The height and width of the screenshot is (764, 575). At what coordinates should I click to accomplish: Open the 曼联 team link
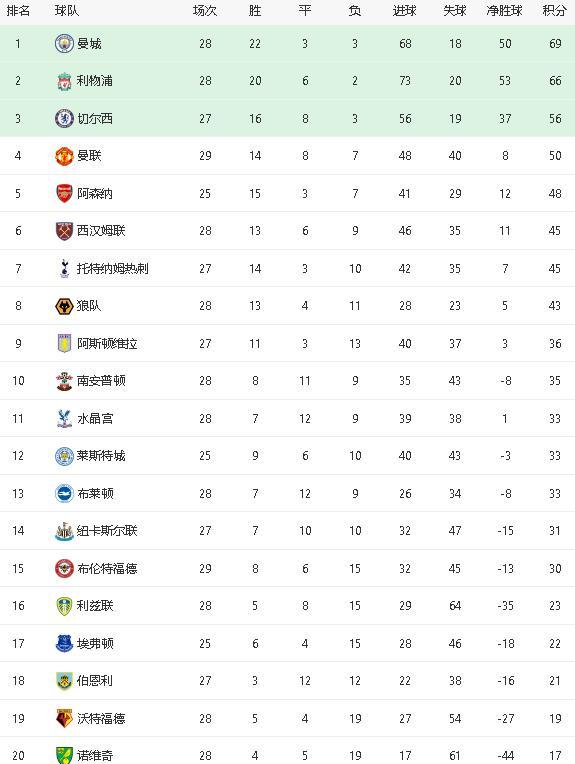point(89,156)
